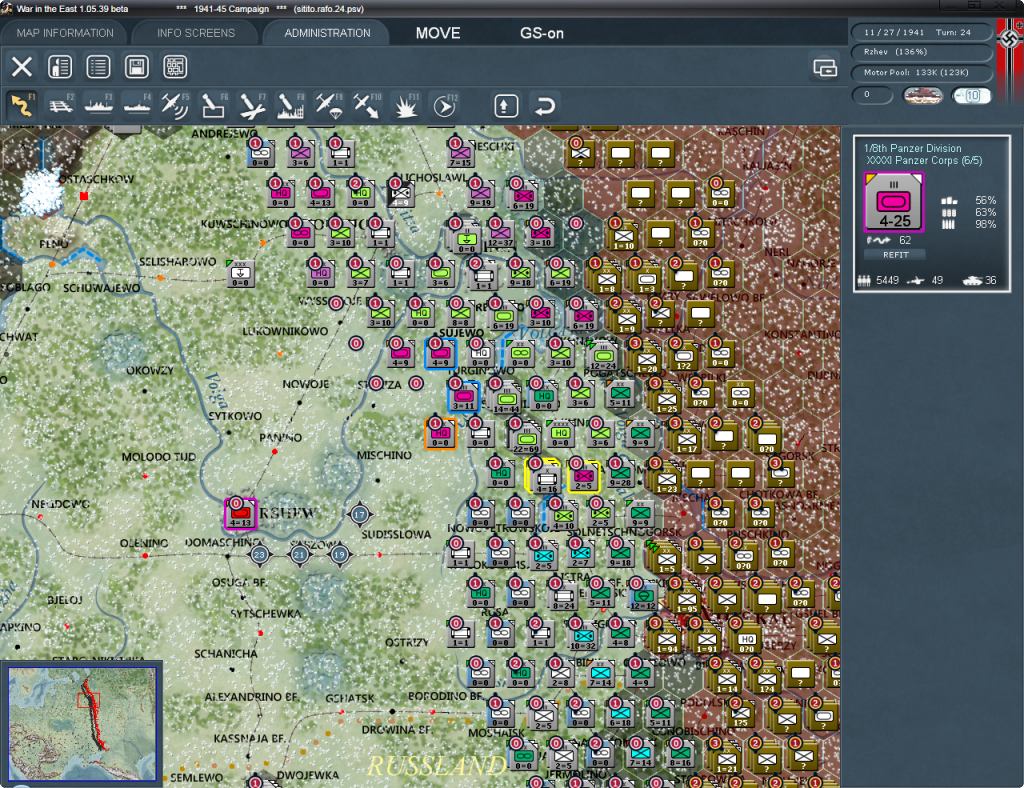Select the 8=24 unit counter
Viewport: 1024px width, 788px height.
click(x=564, y=596)
